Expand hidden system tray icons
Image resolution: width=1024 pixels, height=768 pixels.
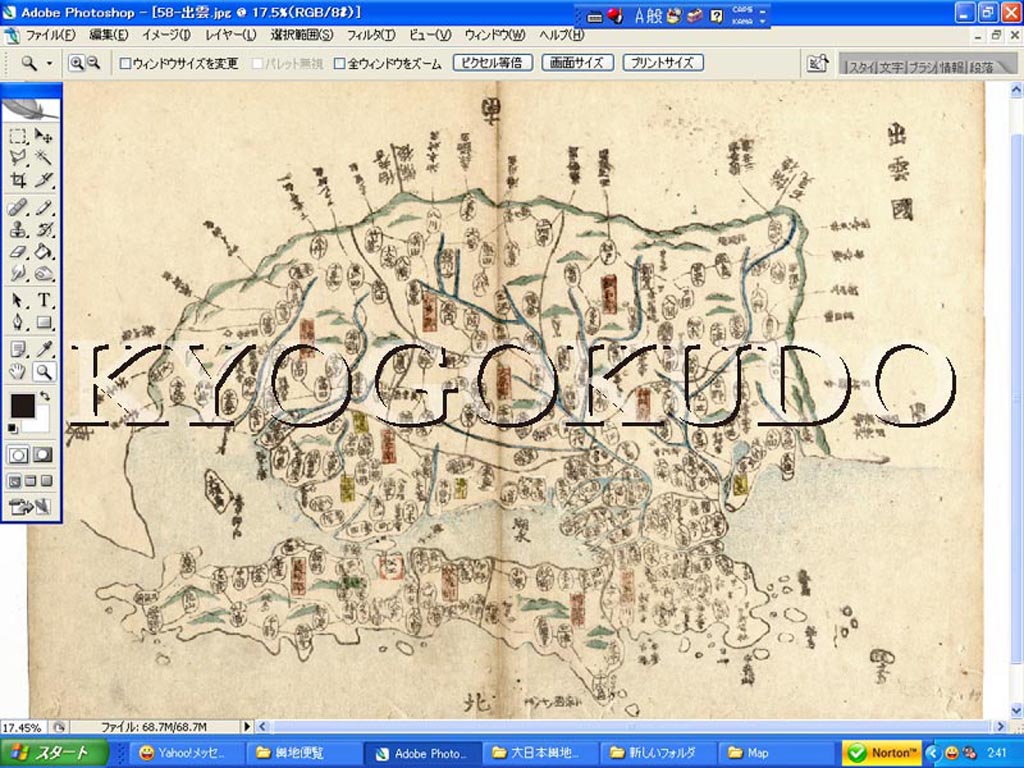(932, 752)
